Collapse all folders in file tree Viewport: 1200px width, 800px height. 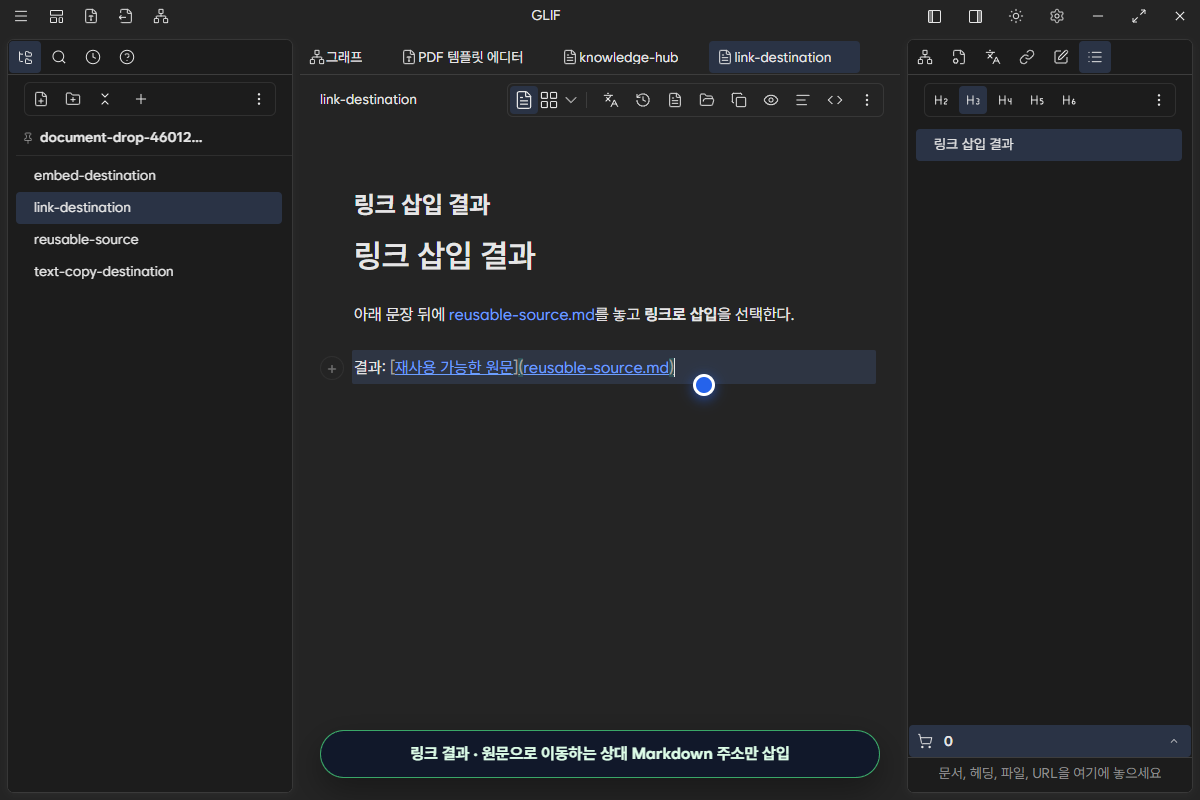(105, 99)
